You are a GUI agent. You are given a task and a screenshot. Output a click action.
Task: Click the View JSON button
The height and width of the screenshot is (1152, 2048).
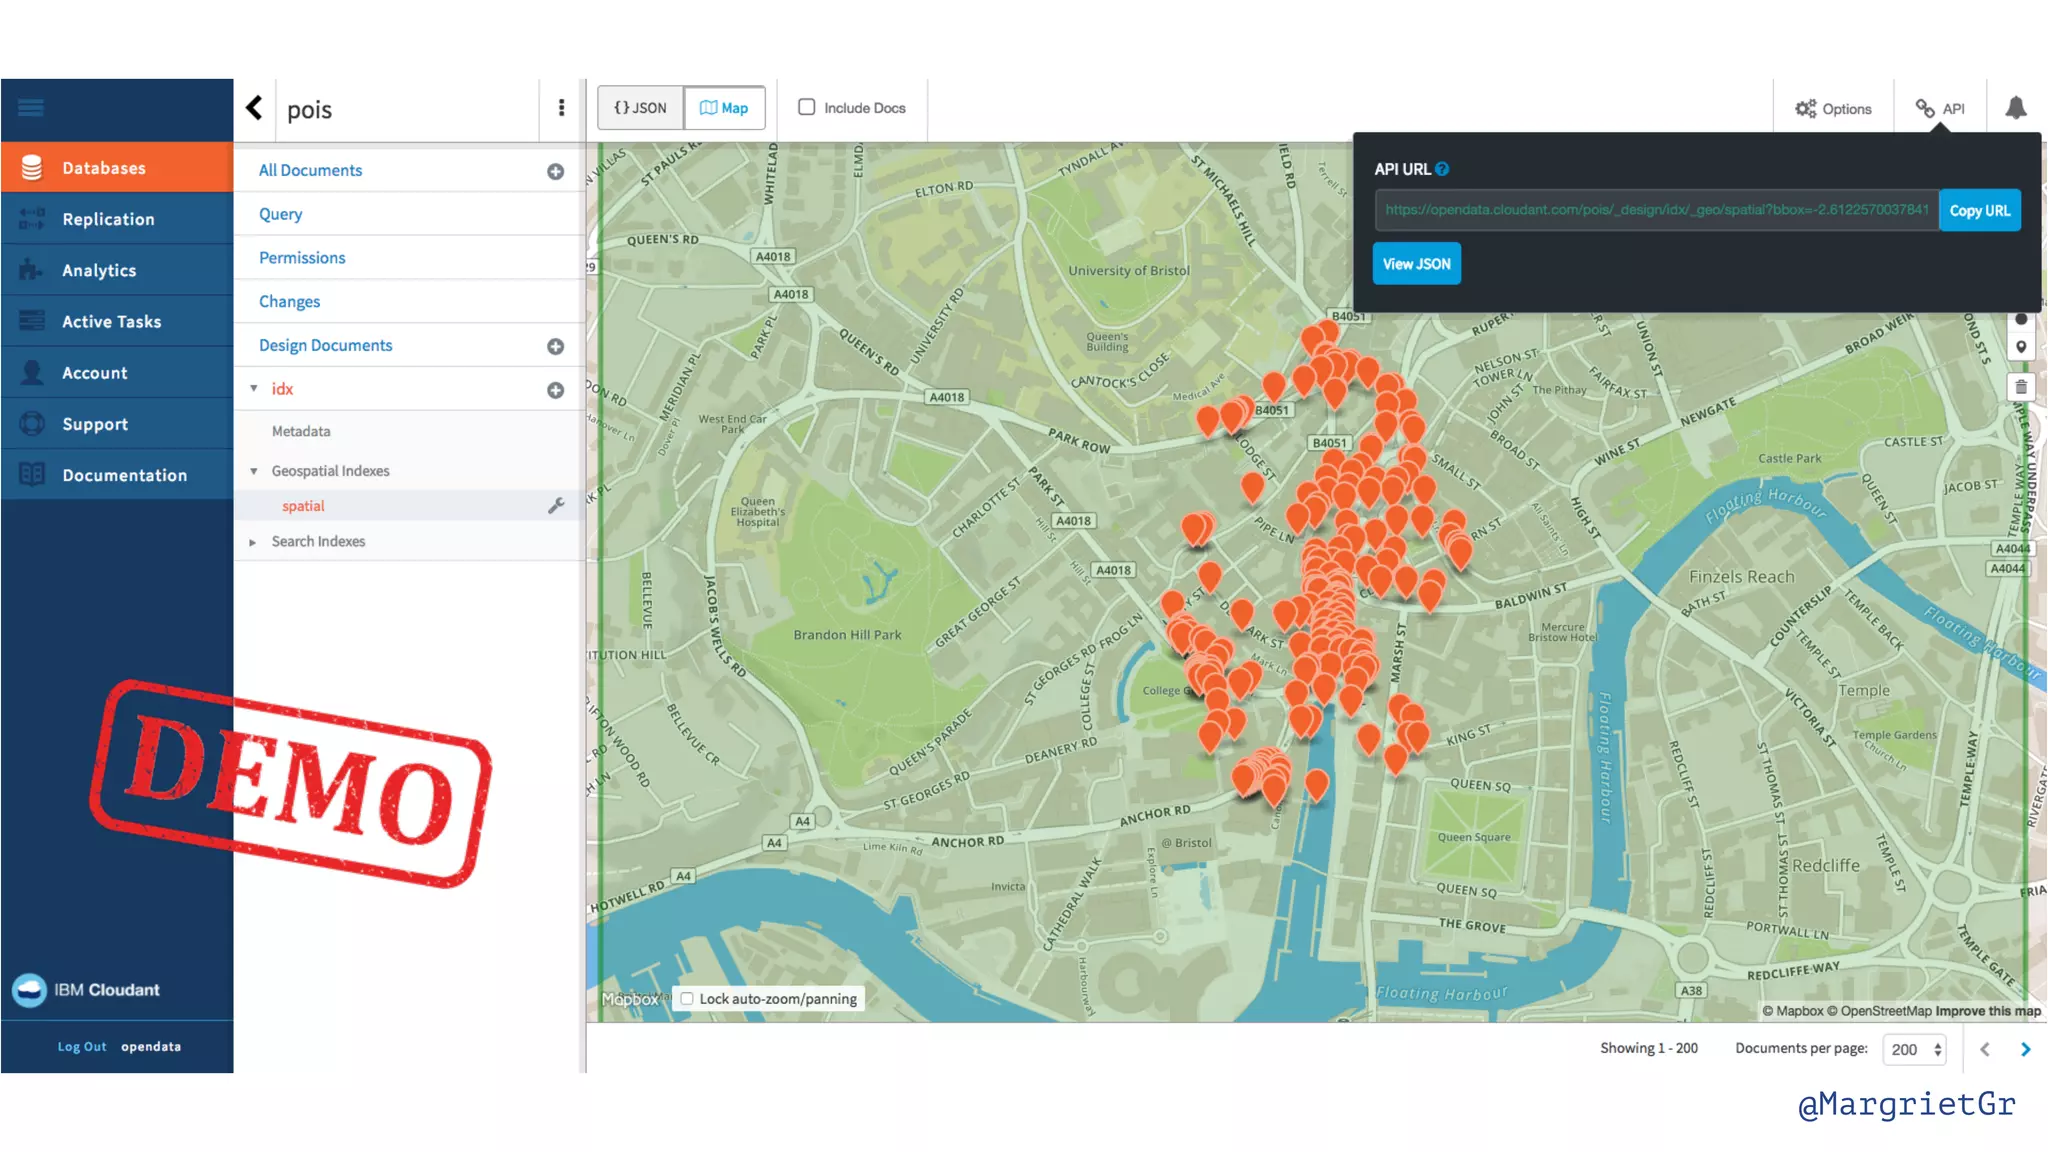tap(1416, 264)
